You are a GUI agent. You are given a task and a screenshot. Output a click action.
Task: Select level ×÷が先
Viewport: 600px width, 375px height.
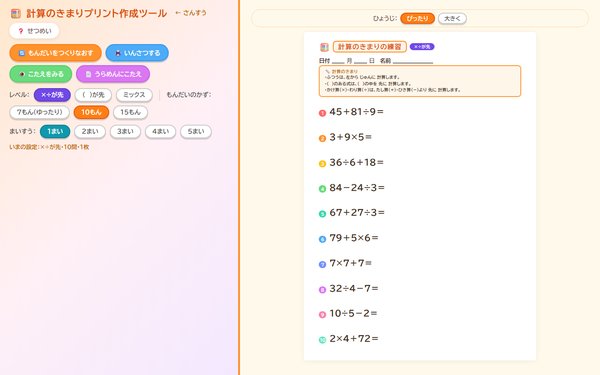(52, 95)
